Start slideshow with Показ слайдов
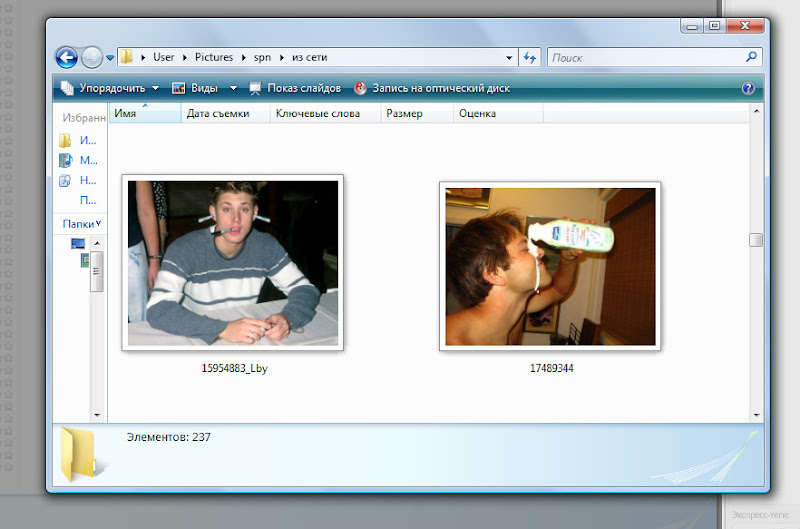 coord(295,88)
